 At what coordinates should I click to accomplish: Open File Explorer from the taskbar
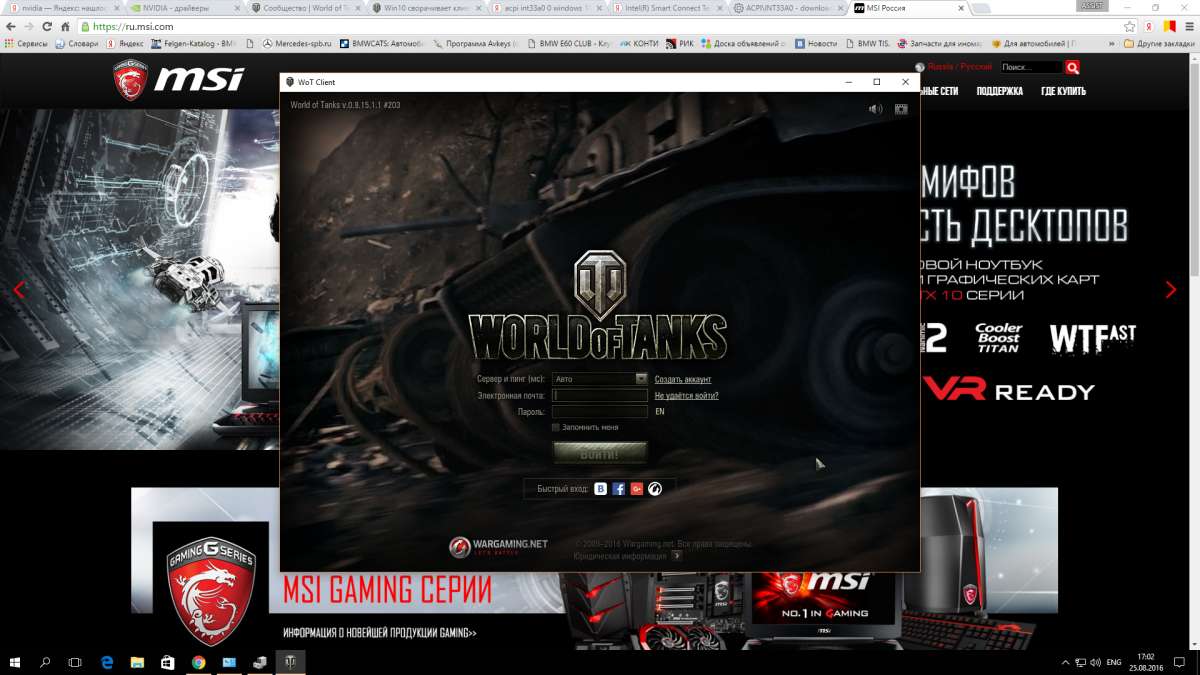point(137,662)
